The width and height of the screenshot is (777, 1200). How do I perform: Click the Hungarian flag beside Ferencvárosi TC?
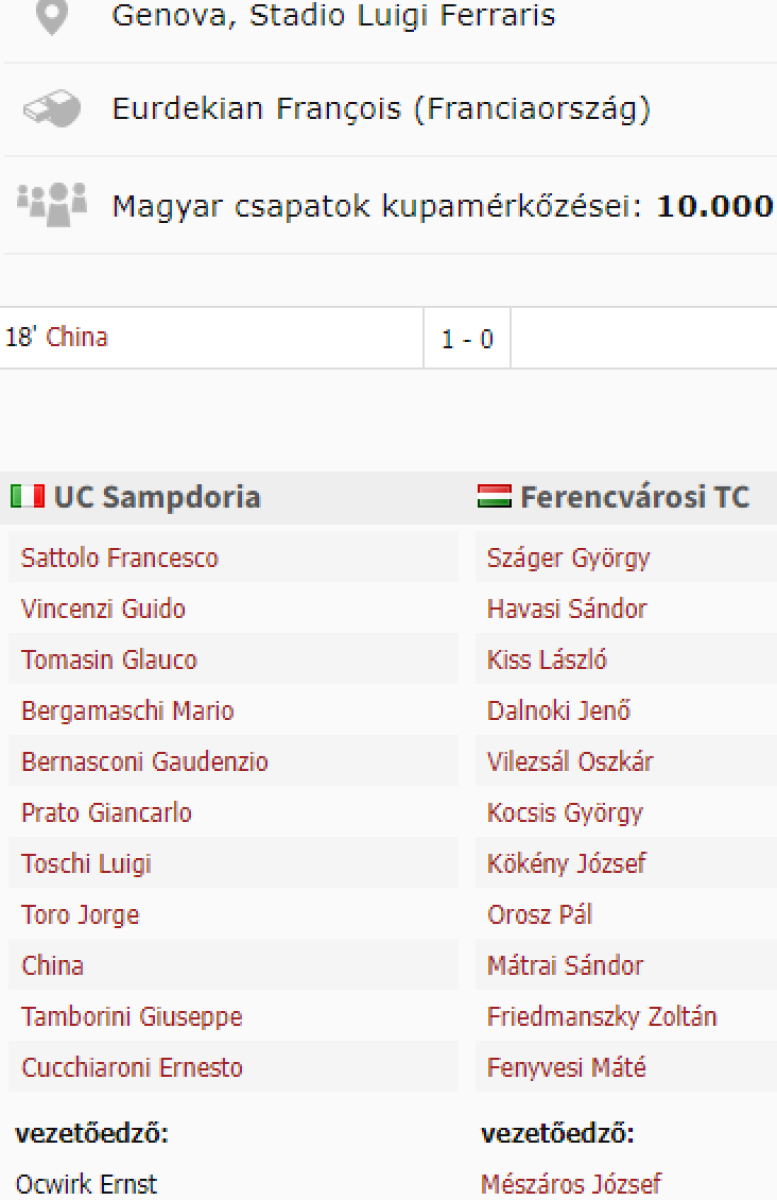pos(495,497)
